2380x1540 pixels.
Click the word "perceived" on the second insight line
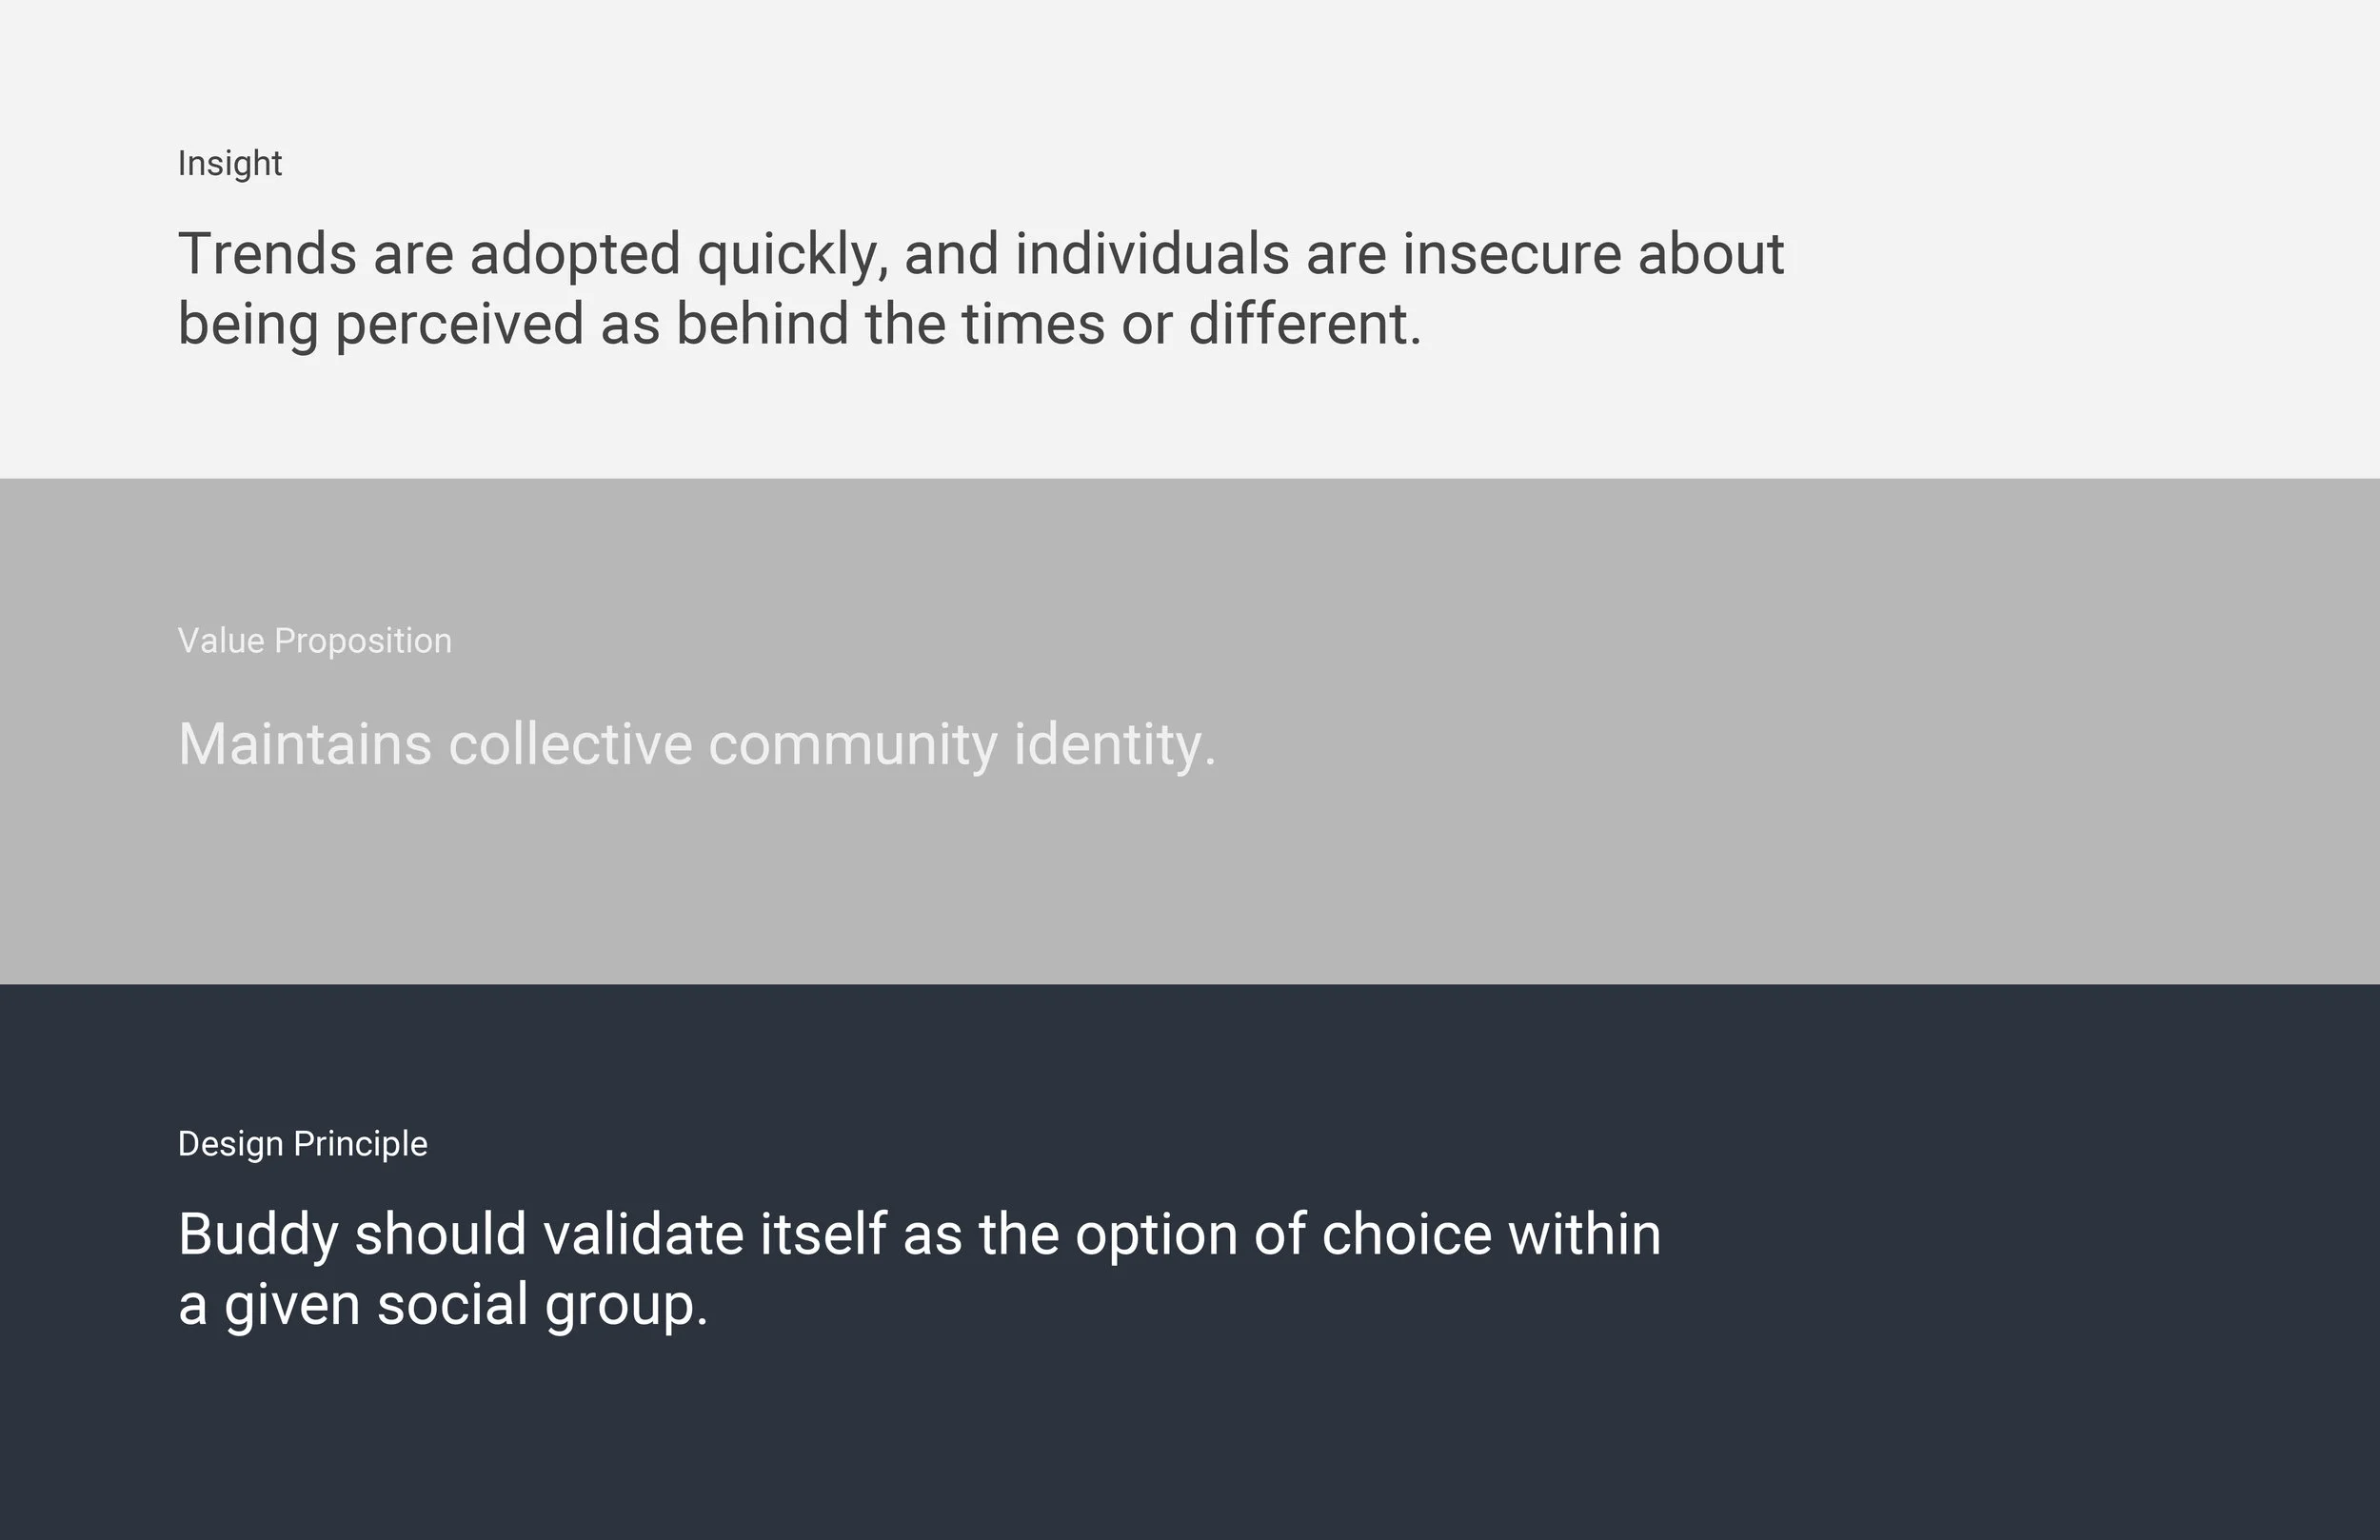click(x=459, y=326)
